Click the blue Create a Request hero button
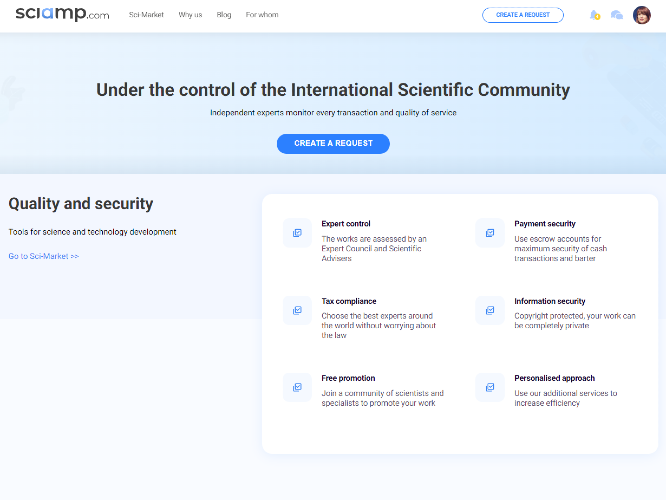 point(333,144)
